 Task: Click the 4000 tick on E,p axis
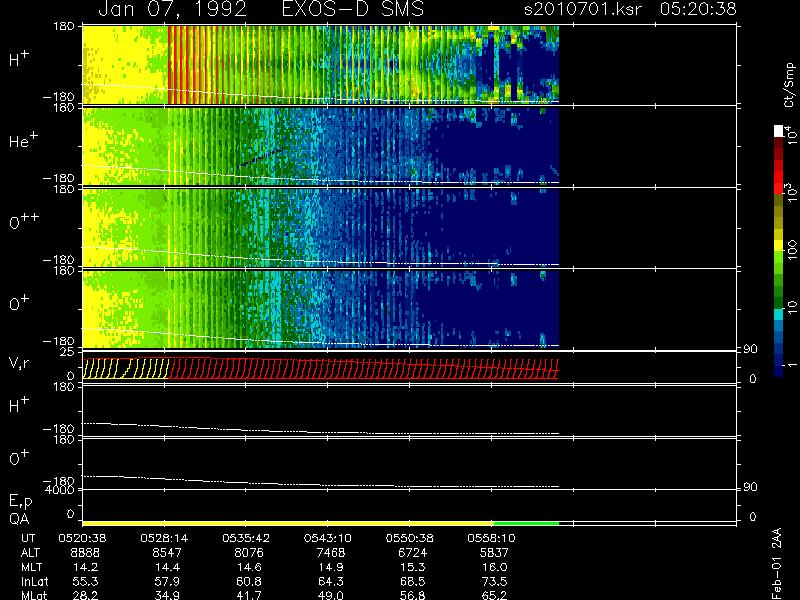point(61,490)
